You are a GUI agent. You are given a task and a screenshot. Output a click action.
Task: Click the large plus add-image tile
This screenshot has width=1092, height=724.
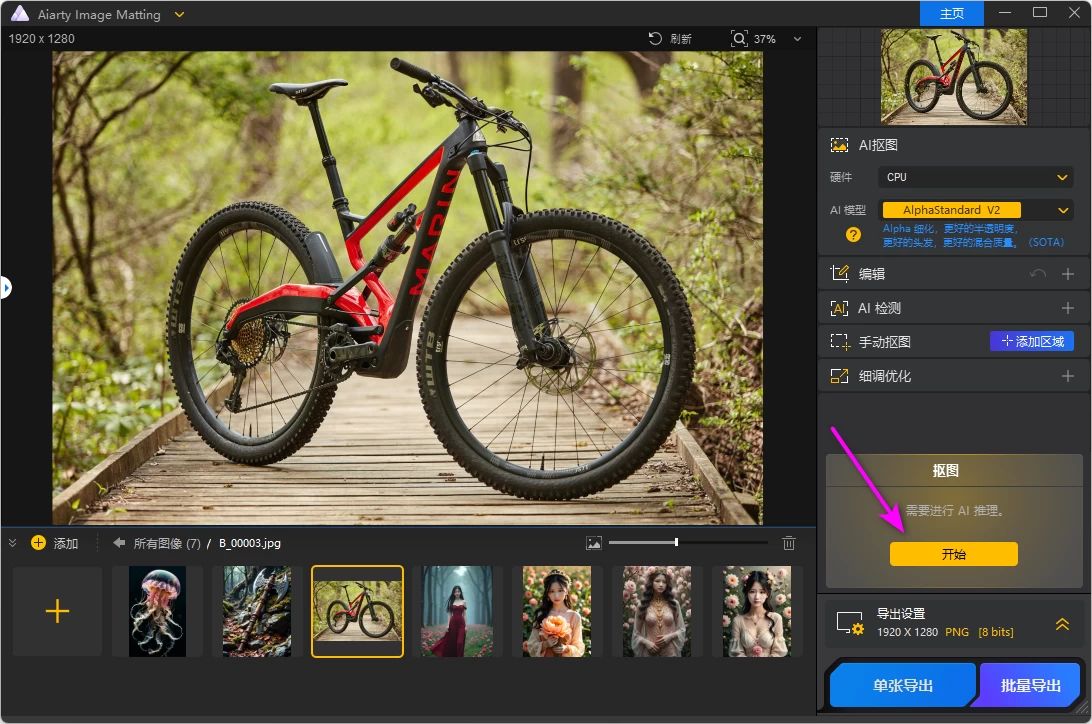(x=57, y=611)
